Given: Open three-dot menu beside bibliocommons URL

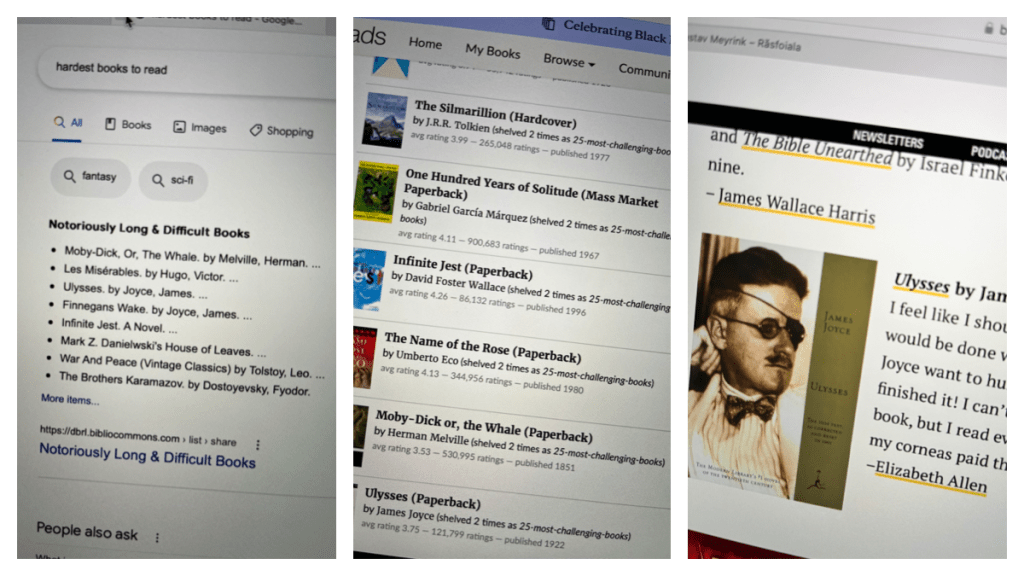Looking at the screenshot, I should 257,444.
